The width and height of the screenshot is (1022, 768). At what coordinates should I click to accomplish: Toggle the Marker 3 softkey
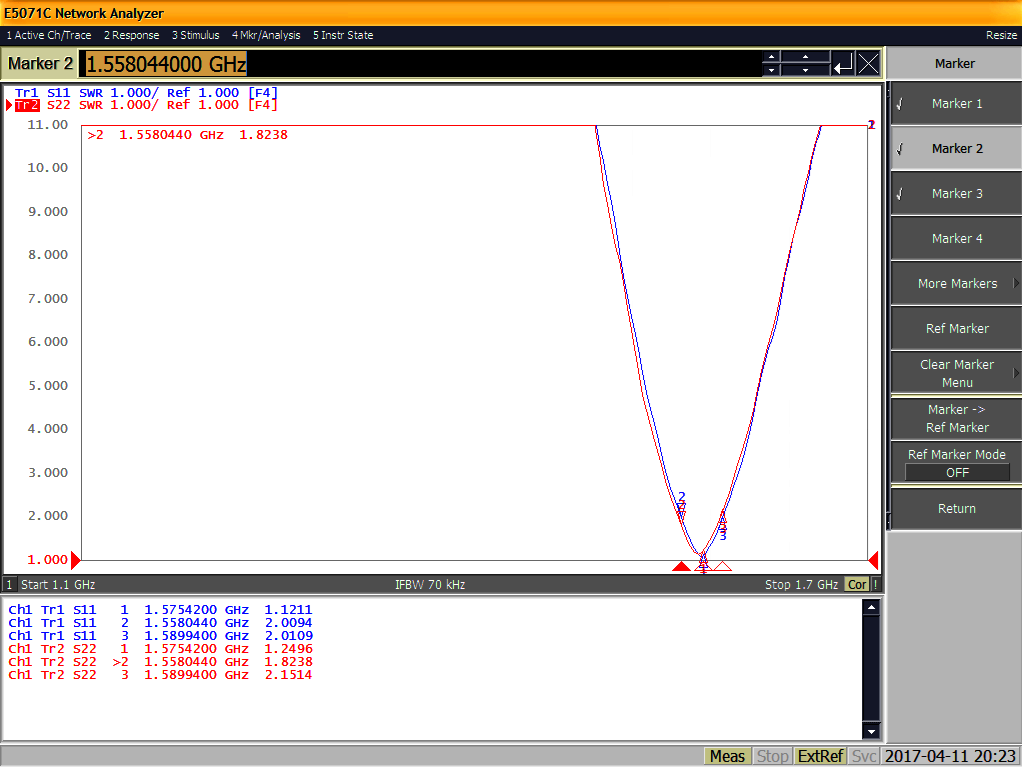tap(956, 194)
